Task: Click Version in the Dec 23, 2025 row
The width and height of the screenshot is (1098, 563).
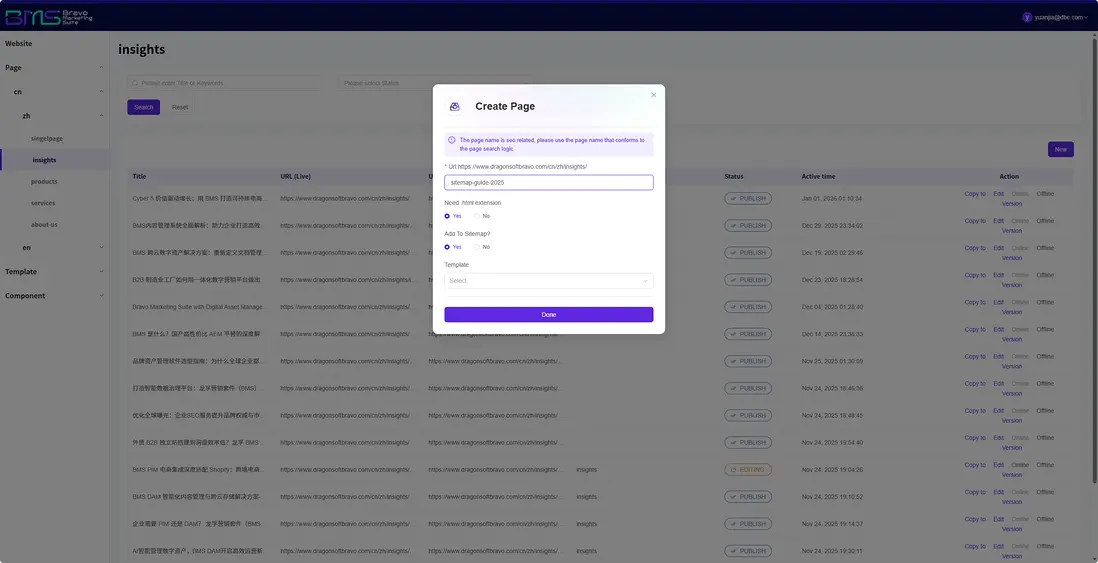Action: click(x=1012, y=285)
